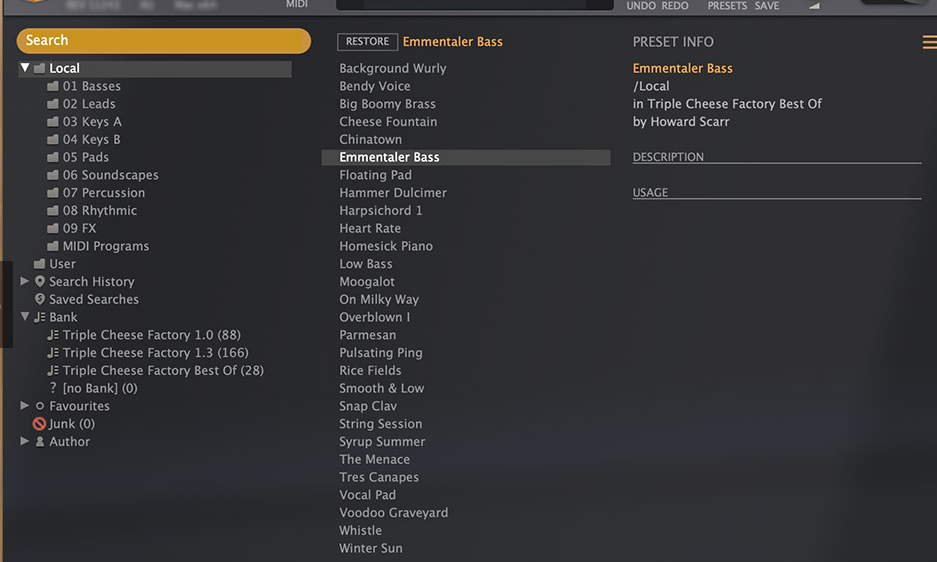Click the 01 Basses folder icon
The image size is (937, 562).
coord(53,87)
